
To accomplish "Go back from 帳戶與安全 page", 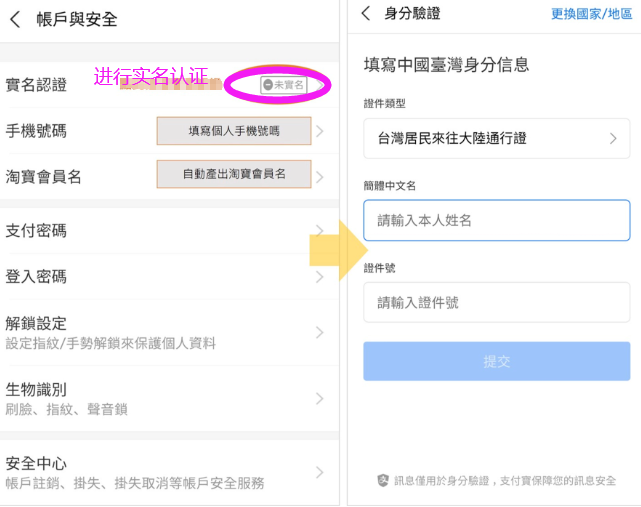I will point(15,19).
